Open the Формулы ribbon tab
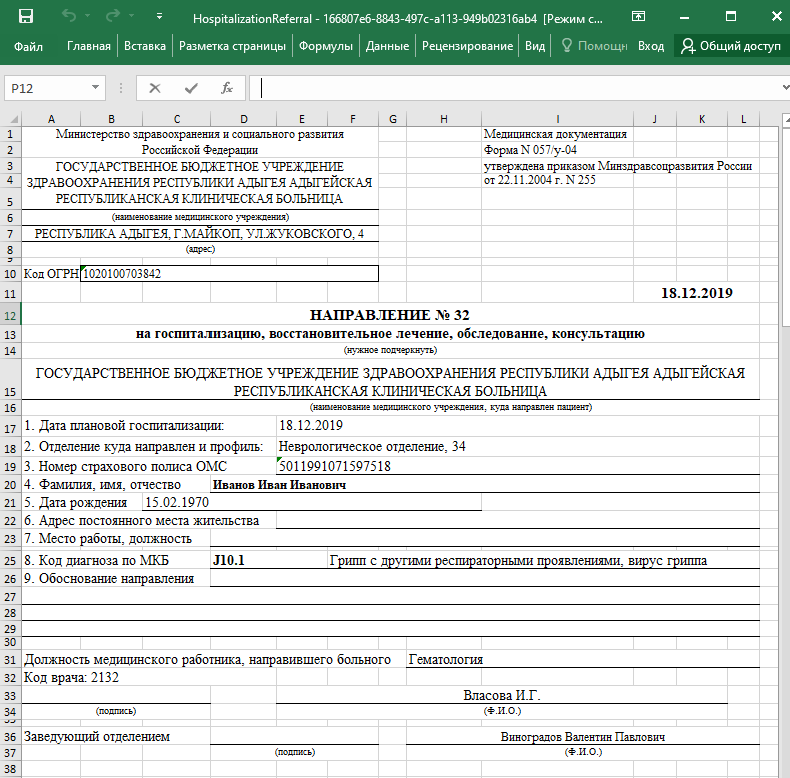The width and height of the screenshot is (790, 778). coord(326,46)
